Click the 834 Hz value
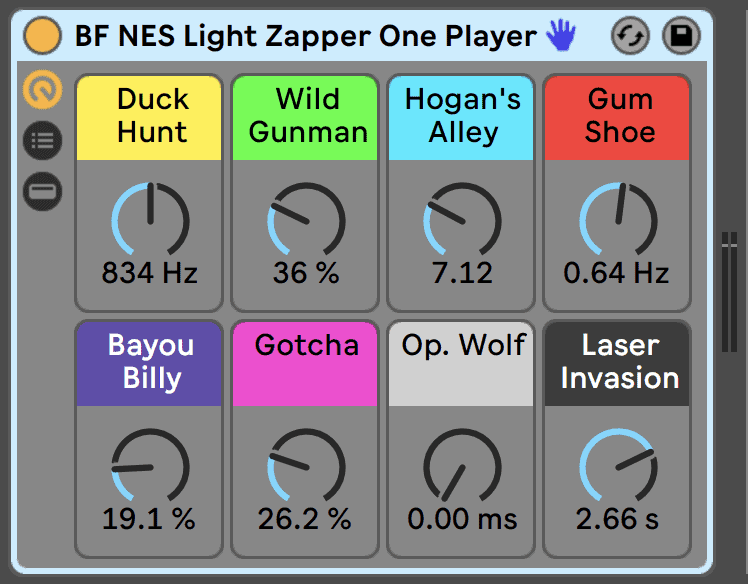The height and width of the screenshot is (584, 748). (149, 273)
